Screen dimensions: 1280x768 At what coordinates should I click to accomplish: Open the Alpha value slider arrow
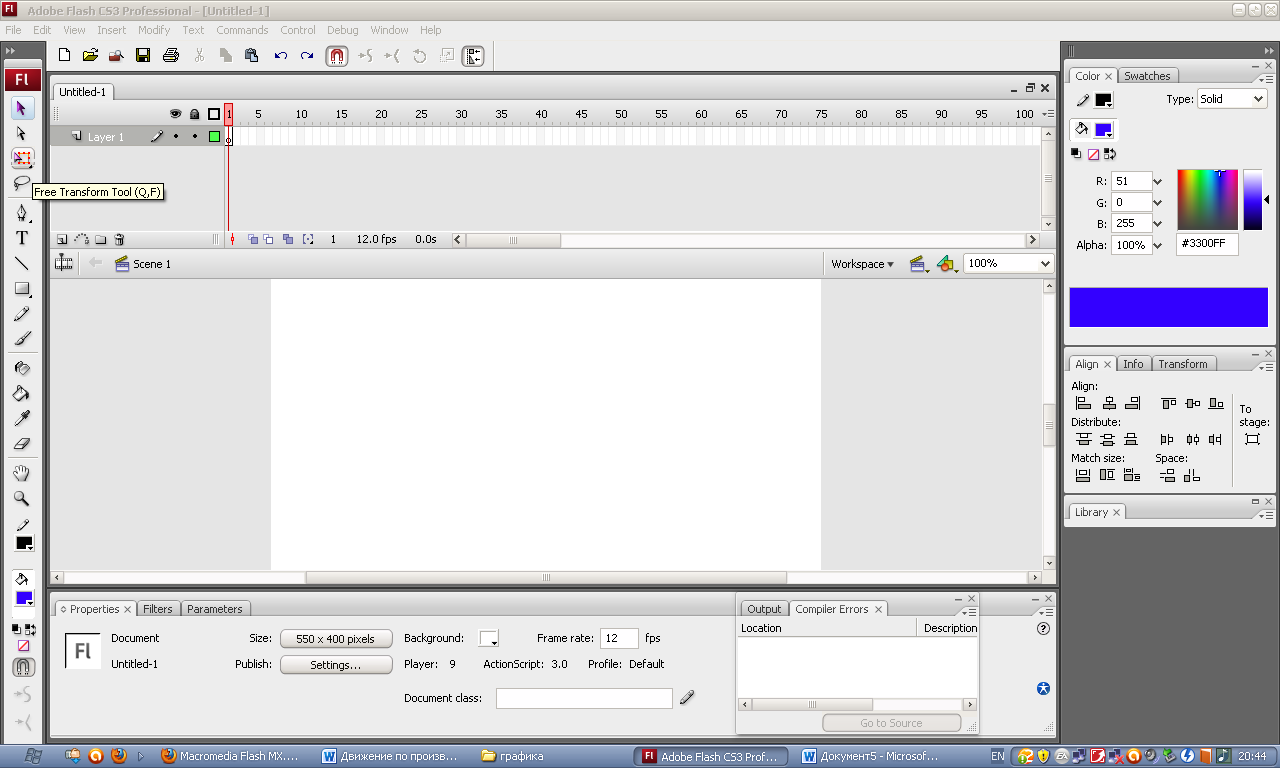pyautogui.click(x=1158, y=245)
